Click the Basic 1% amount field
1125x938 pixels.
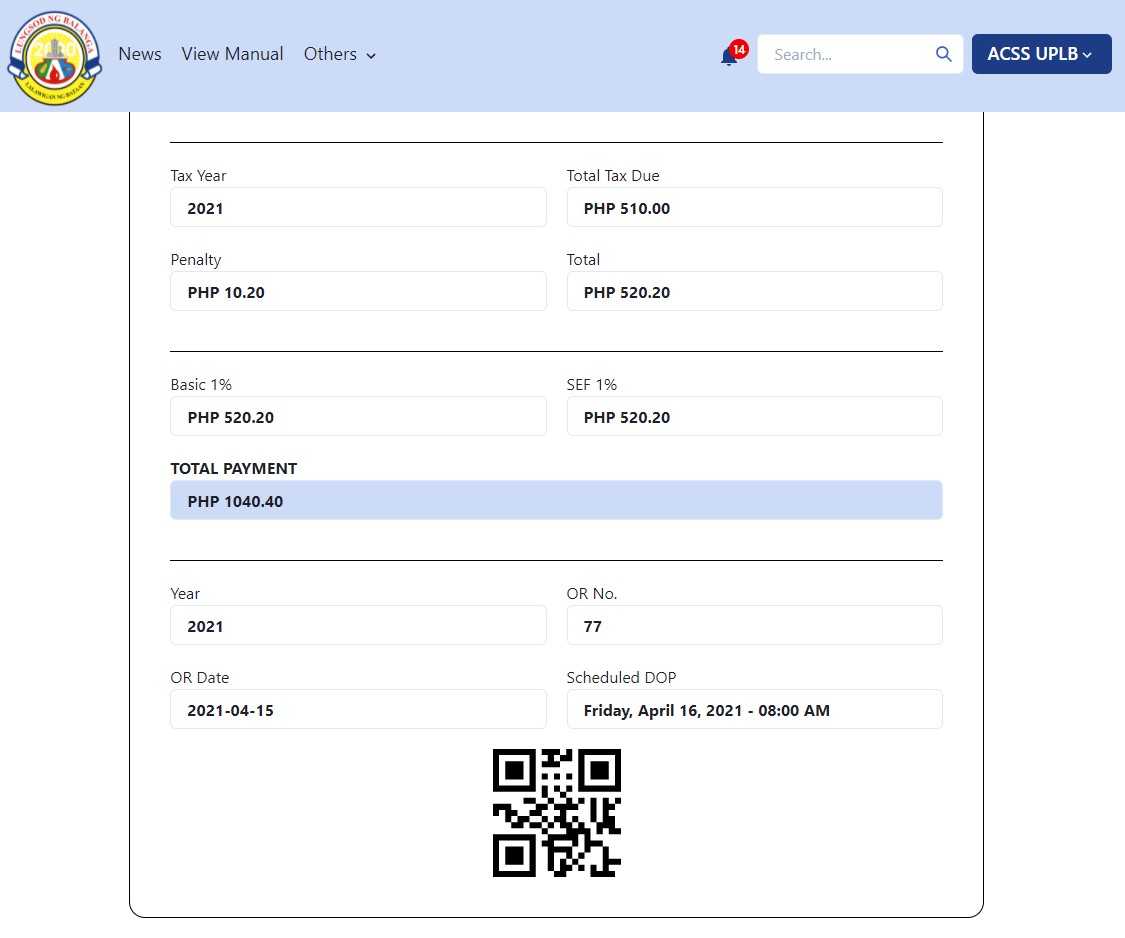358,417
